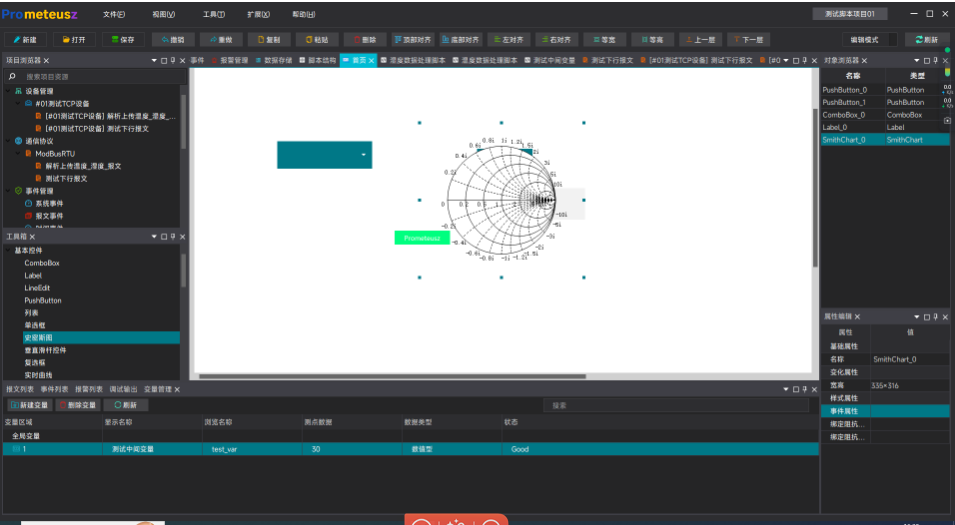Select 复选框 checkbox widget in toolbox
Image resolution: width=955 pixels, height=525 pixels.
tap(35, 363)
